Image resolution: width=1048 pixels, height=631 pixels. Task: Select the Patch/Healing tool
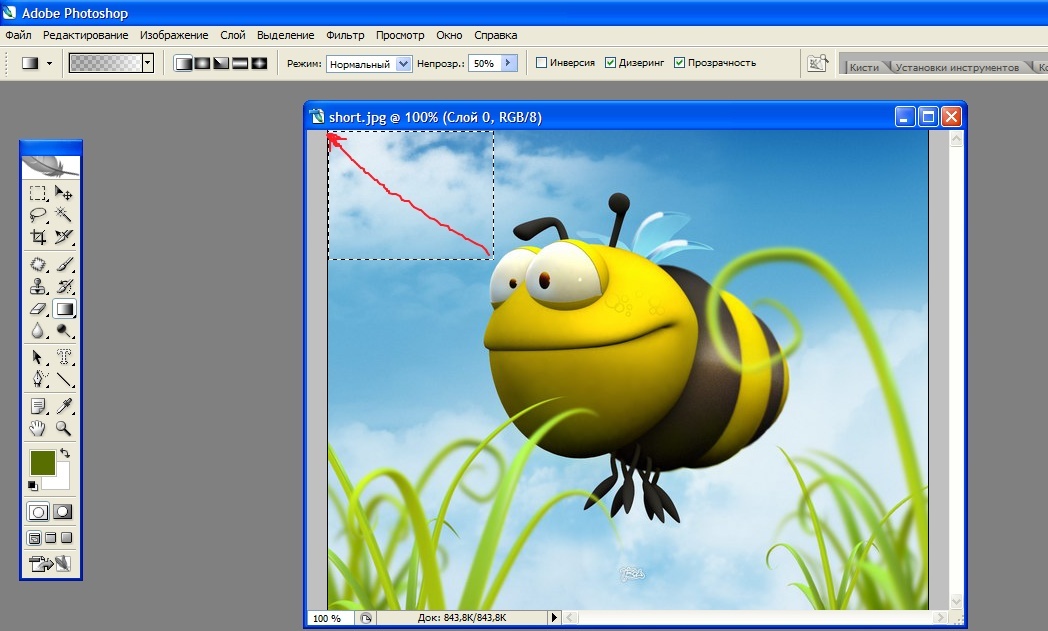(38, 265)
